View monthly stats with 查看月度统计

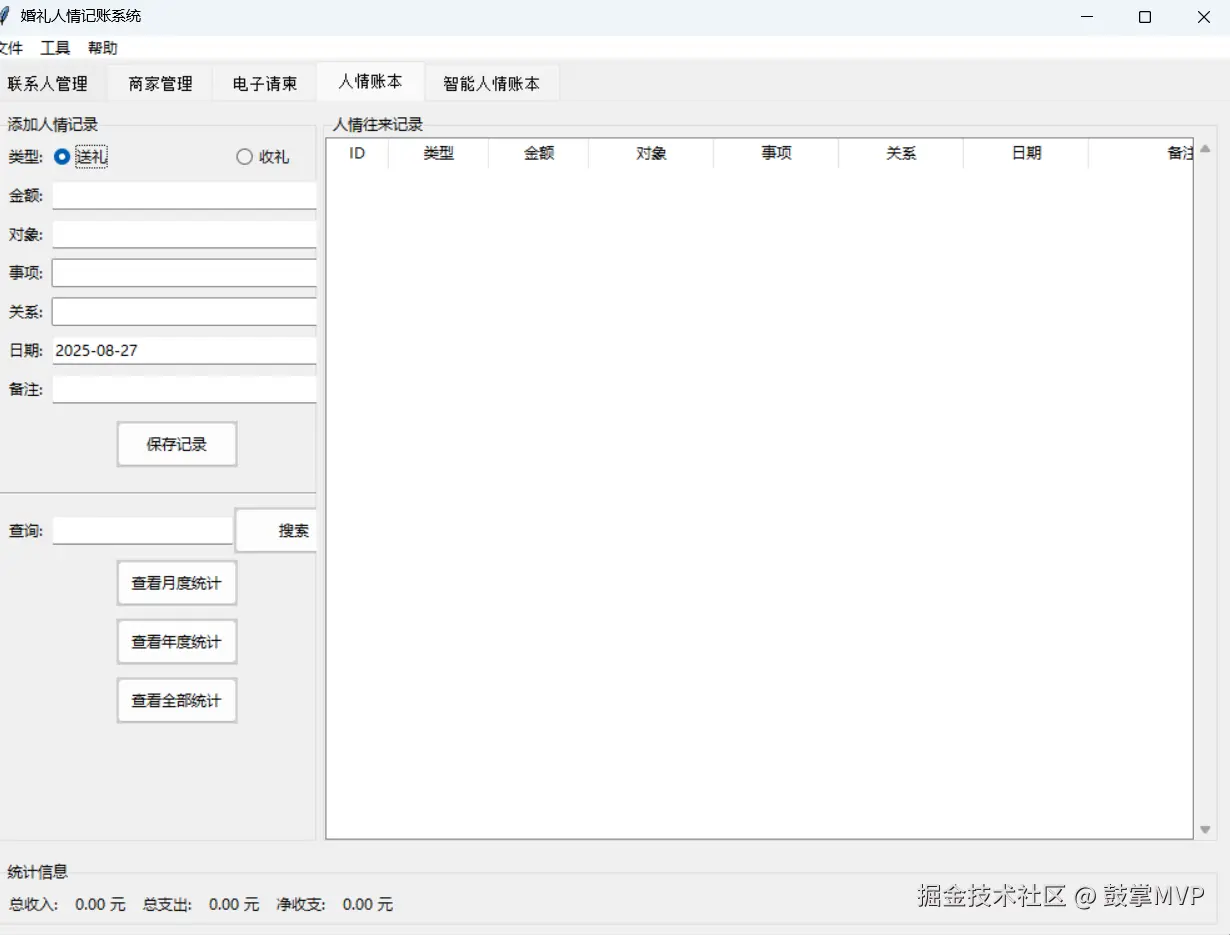click(x=177, y=583)
